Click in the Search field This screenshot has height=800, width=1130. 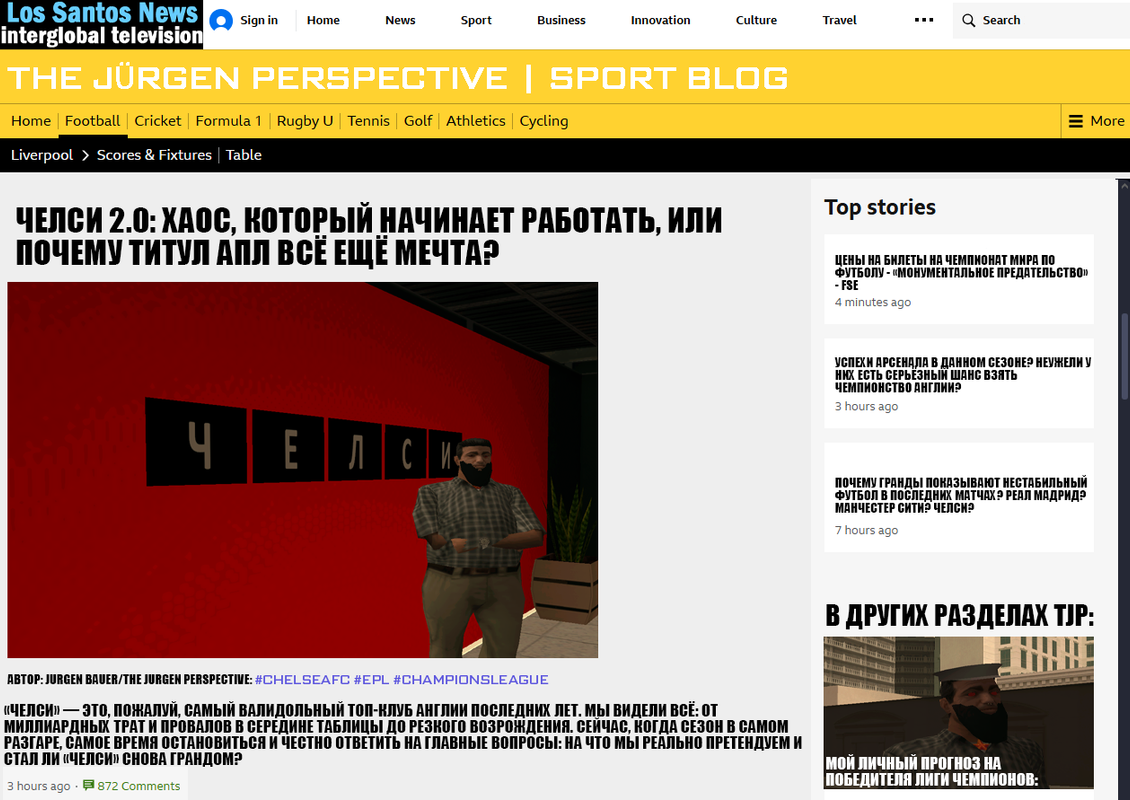click(x=1041, y=20)
